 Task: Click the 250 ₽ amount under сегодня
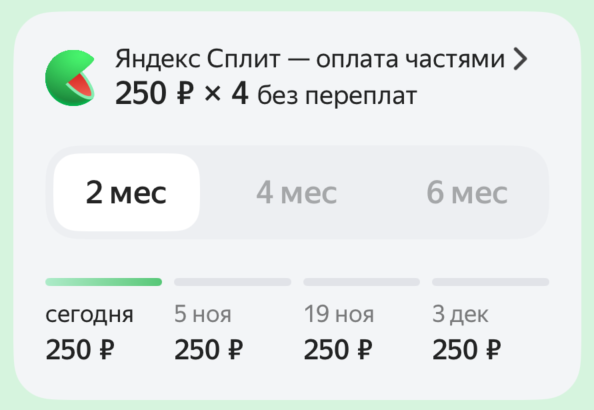[80, 349]
